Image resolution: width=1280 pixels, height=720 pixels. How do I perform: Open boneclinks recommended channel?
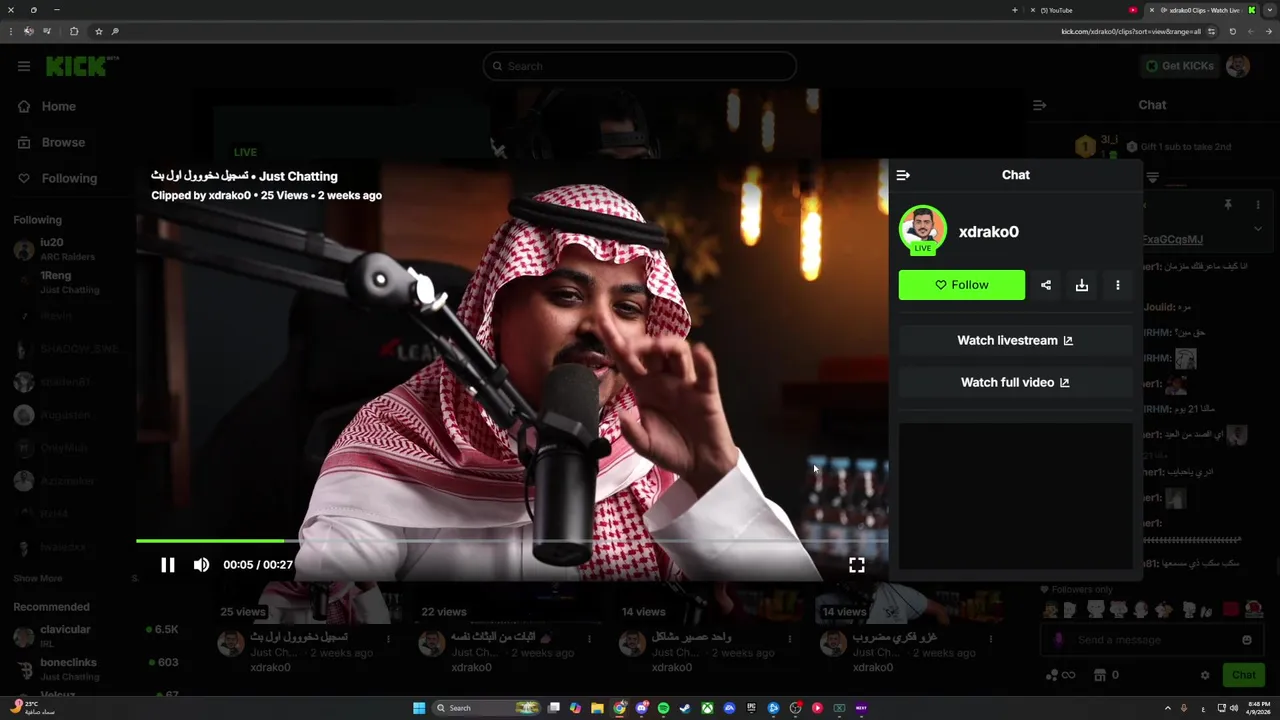[95, 668]
